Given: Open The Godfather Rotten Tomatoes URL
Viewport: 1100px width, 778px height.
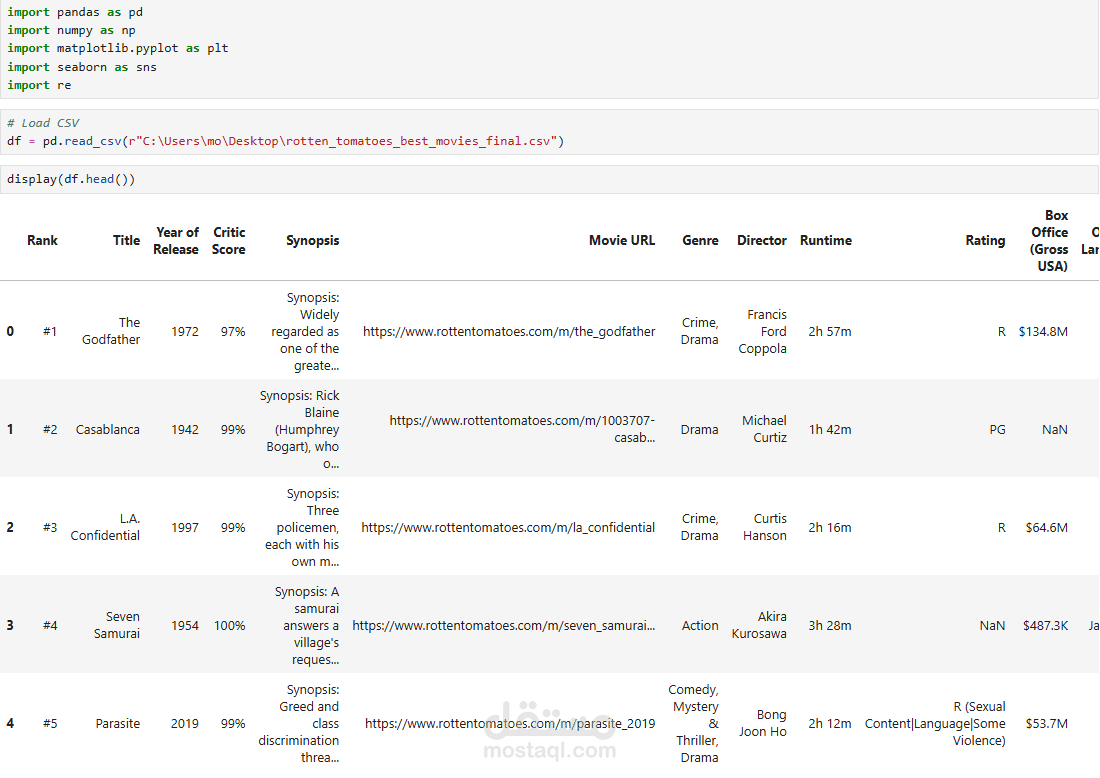Looking at the screenshot, I should click(x=509, y=332).
